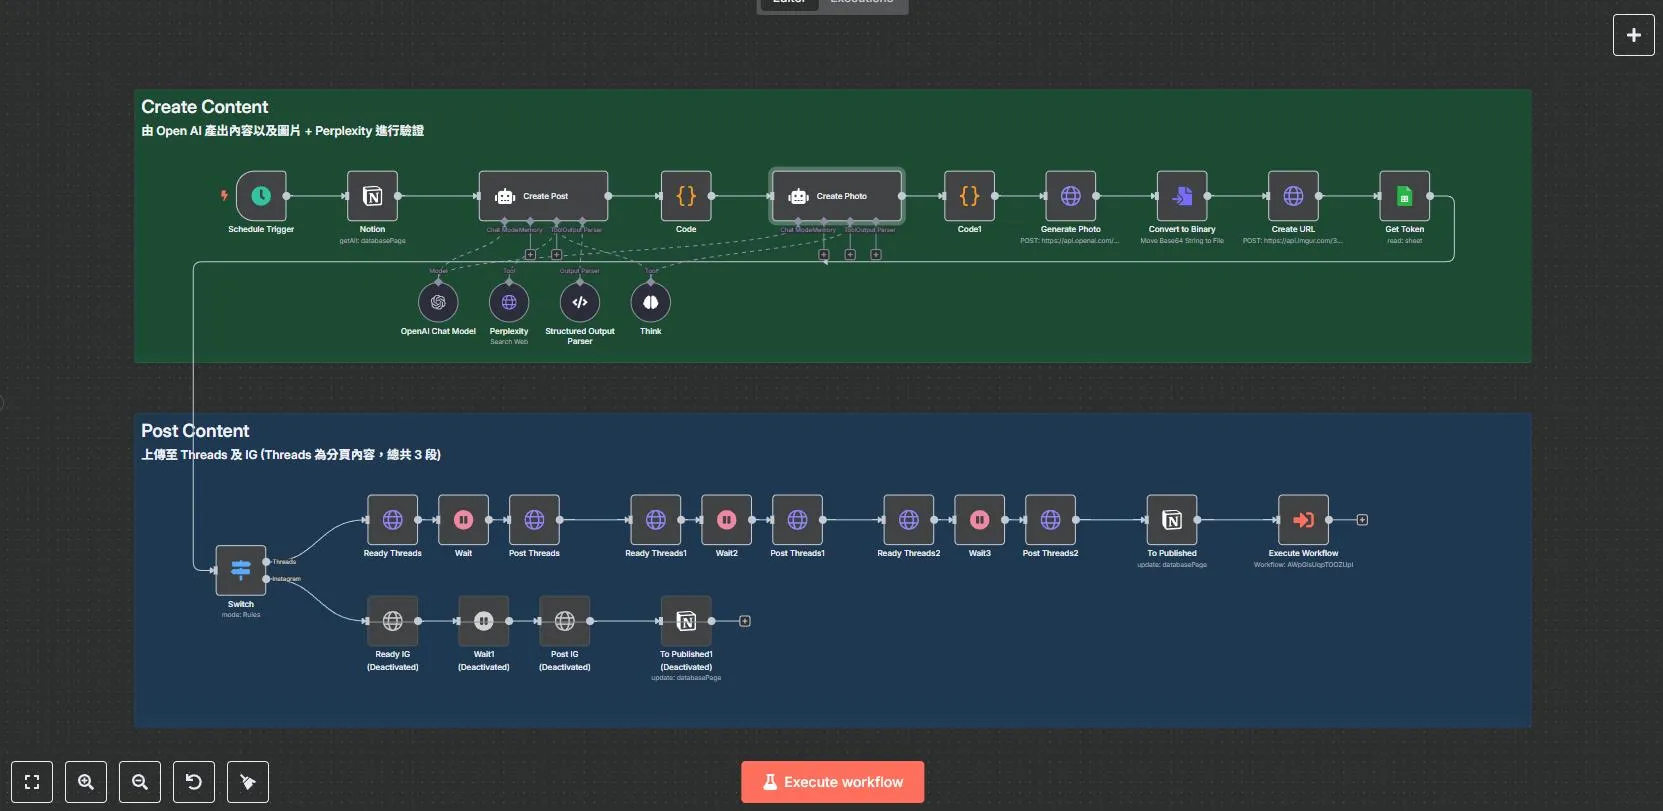Click the Schedule Trigger node
Viewport: 1663px width, 811px height.
[261, 196]
